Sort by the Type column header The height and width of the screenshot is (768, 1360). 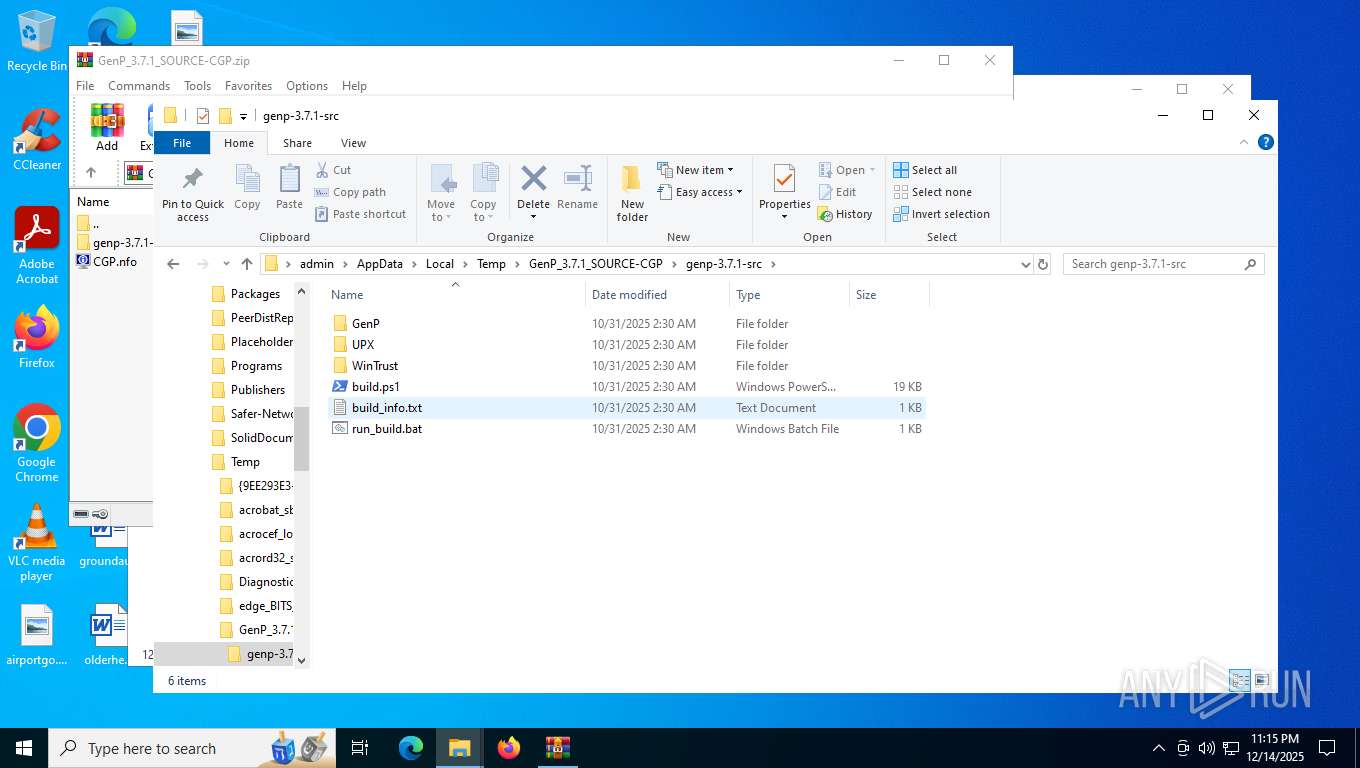790,295
